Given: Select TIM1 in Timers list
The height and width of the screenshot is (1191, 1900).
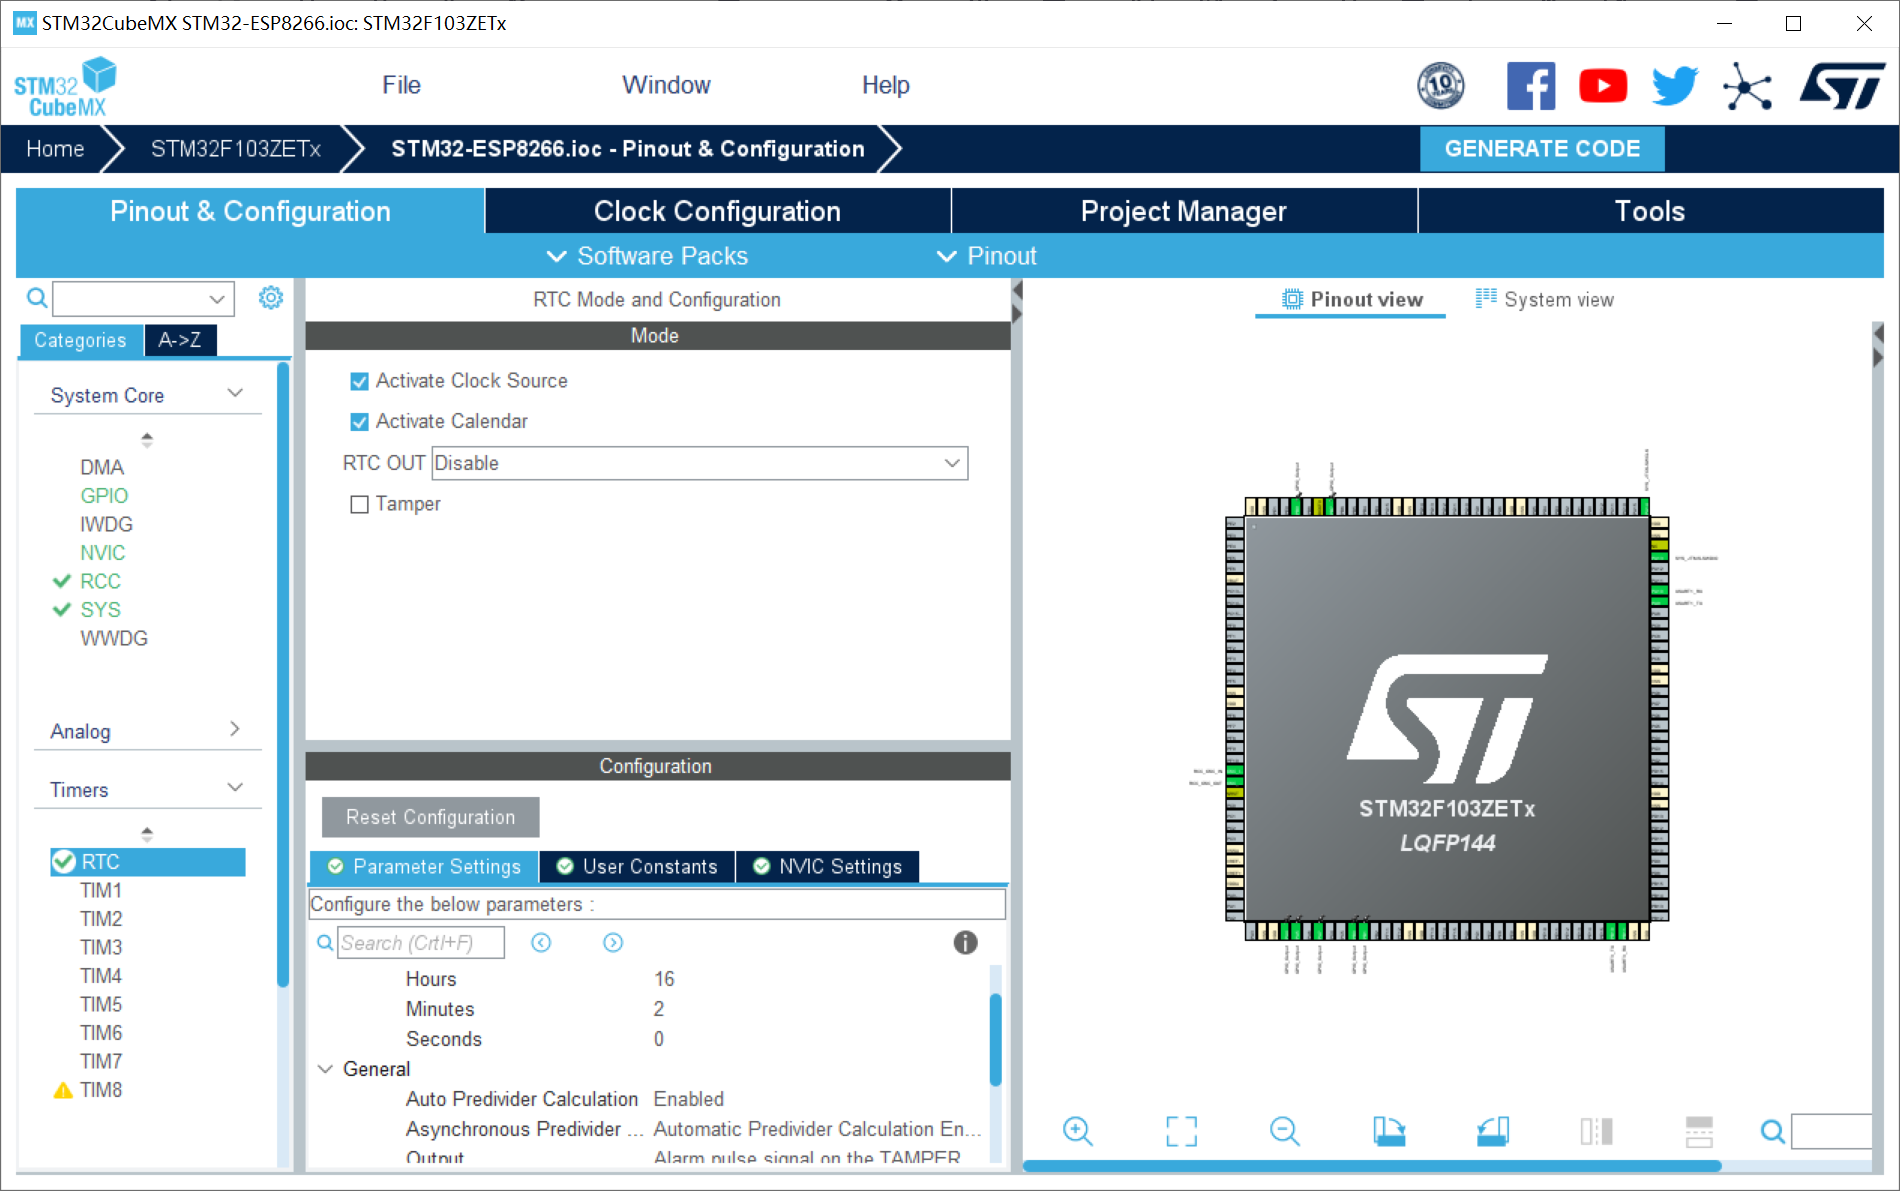Looking at the screenshot, I should coord(101,890).
